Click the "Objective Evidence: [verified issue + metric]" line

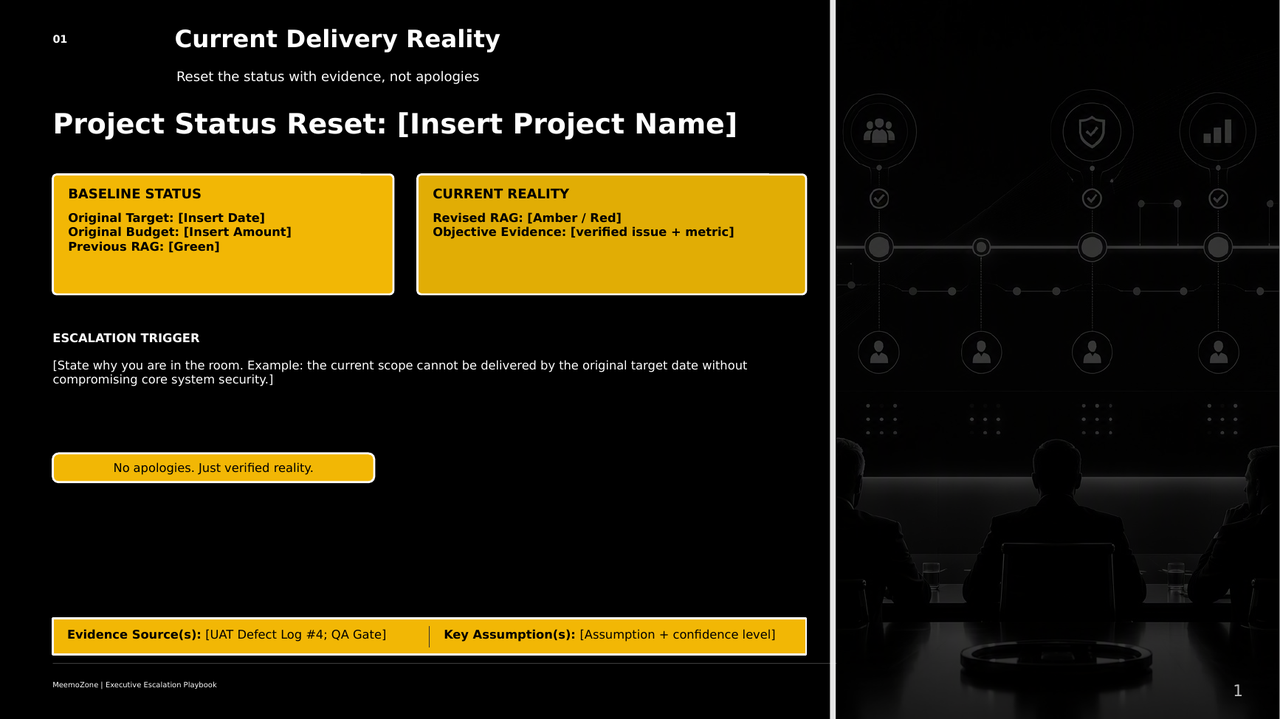(x=583, y=232)
